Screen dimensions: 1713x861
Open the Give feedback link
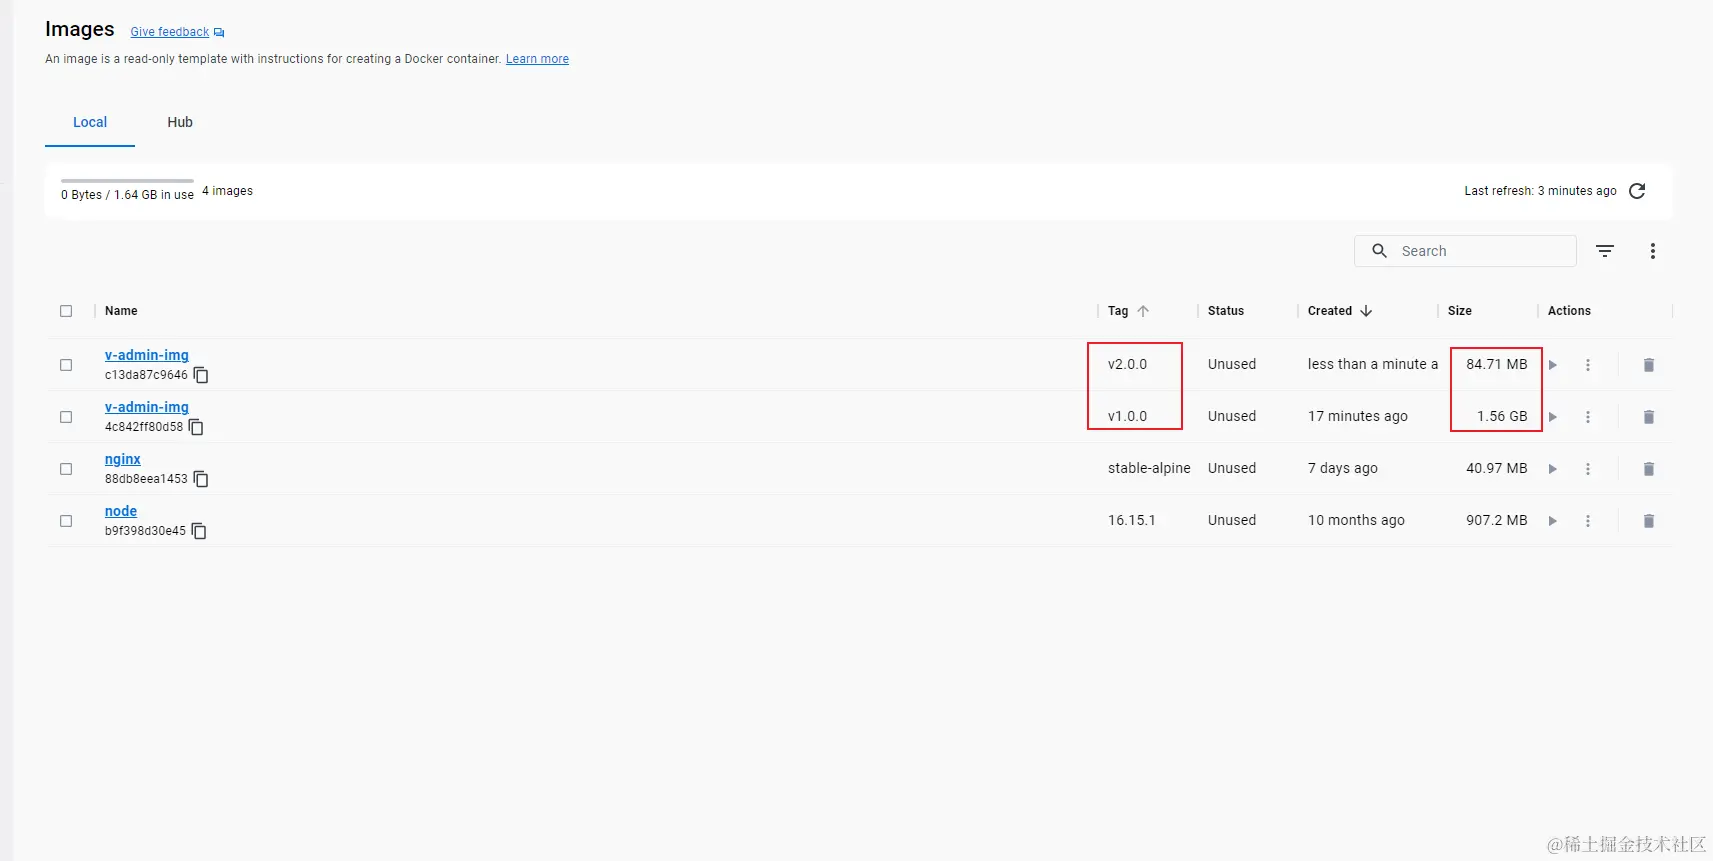click(x=170, y=32)
